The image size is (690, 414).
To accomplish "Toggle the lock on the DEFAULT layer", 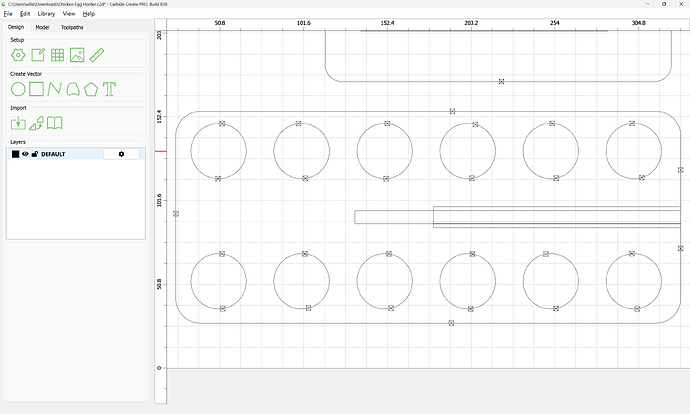I will click(34, 154).
